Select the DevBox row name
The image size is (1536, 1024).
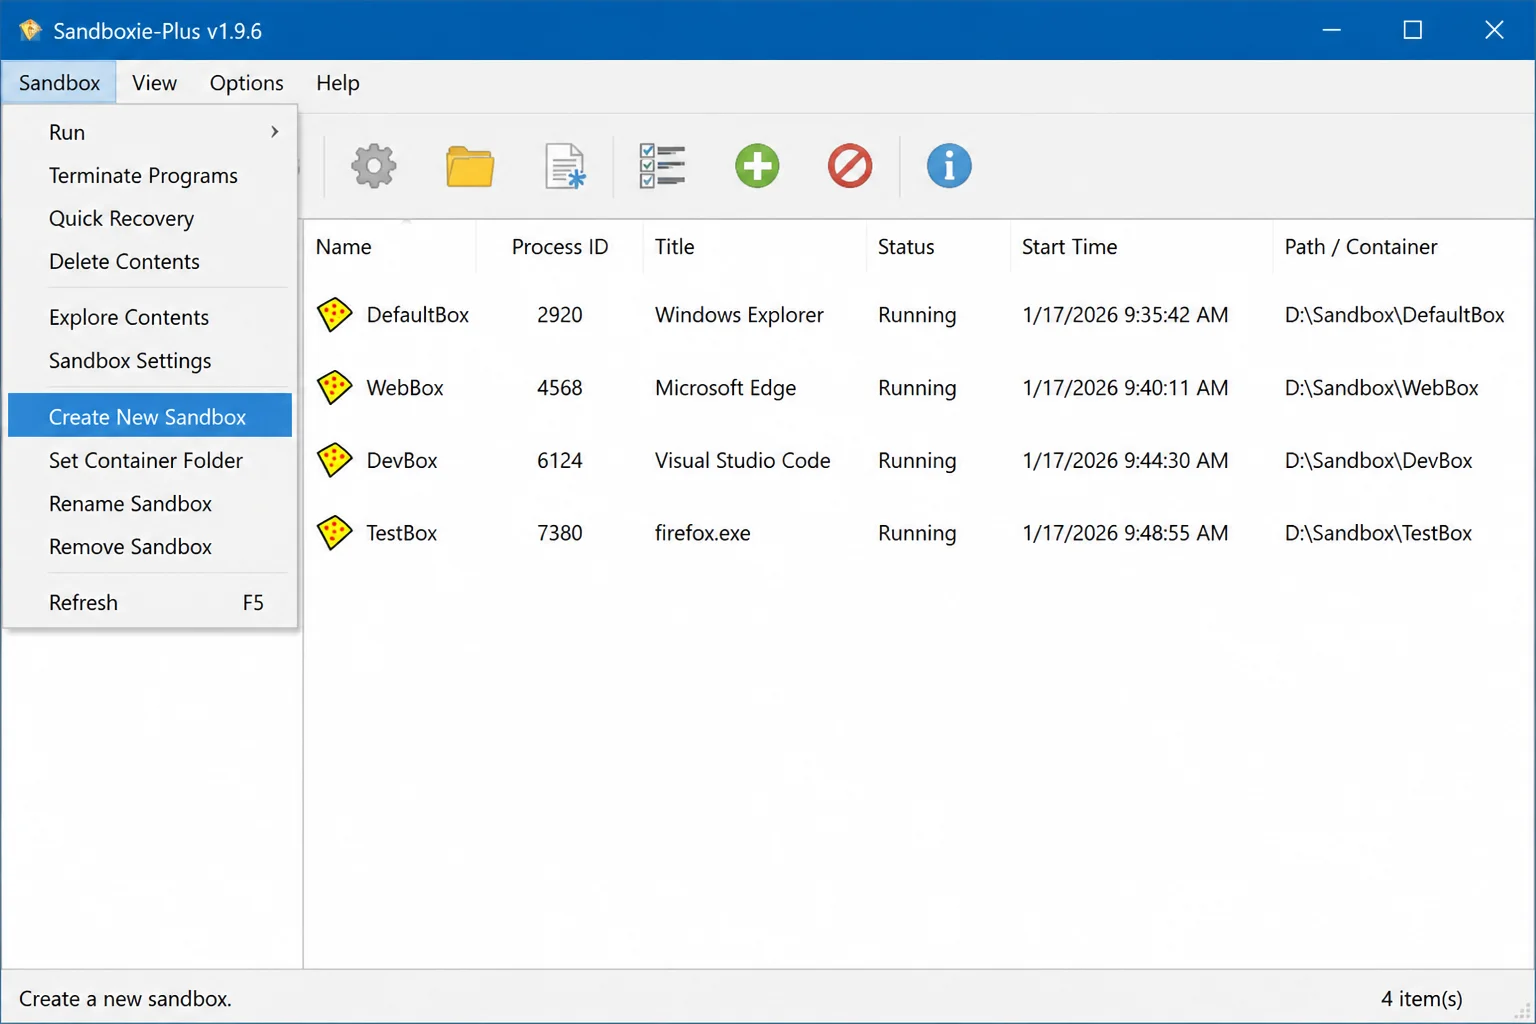[401, 461]
